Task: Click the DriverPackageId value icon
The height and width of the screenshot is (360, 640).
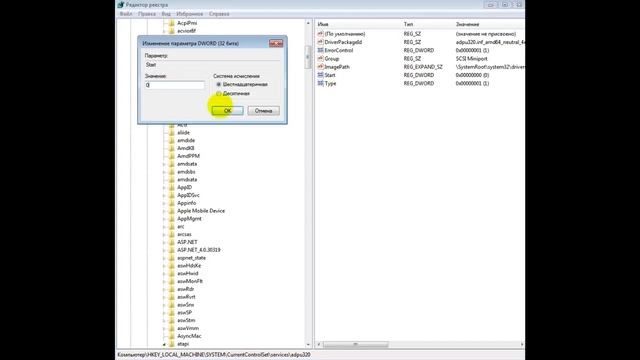Action: click(320, 42)
